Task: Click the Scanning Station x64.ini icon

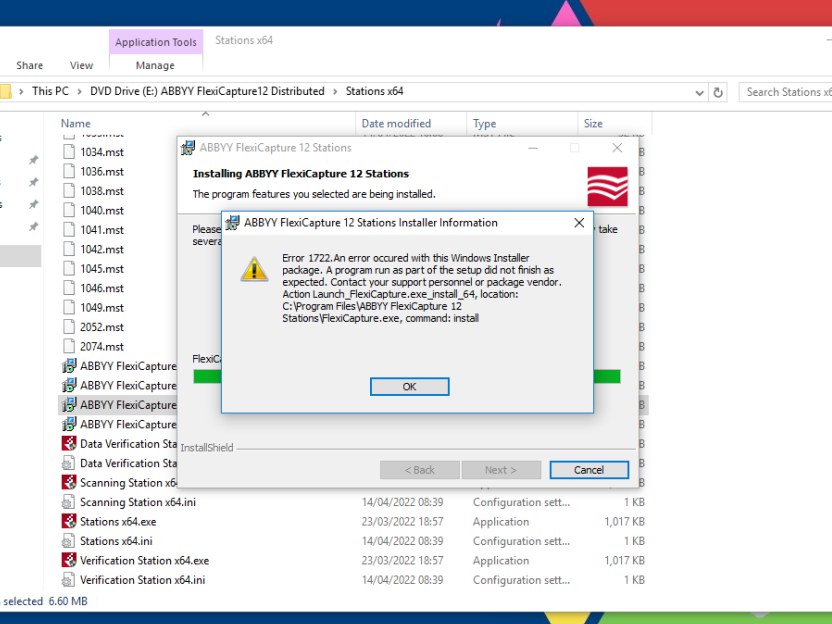Action: (68, 502)
